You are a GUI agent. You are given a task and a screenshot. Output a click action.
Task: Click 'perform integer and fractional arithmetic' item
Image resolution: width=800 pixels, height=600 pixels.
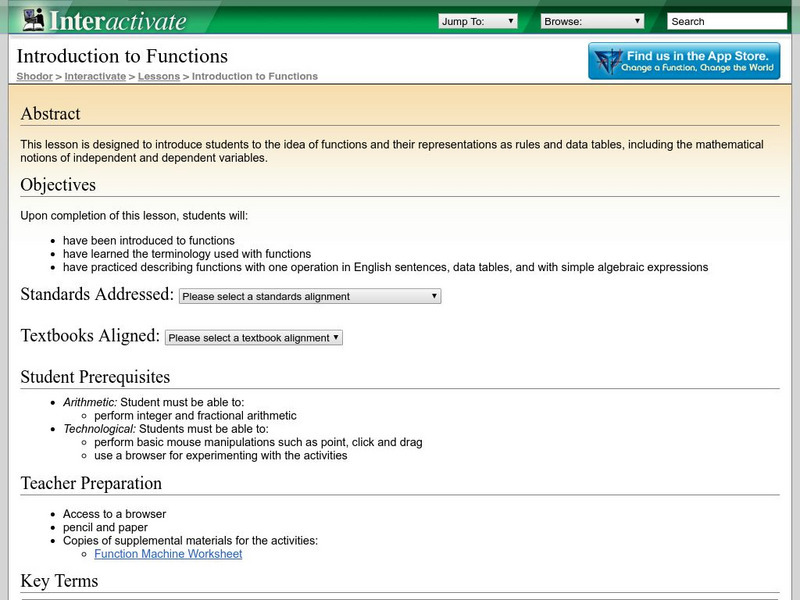195,416
